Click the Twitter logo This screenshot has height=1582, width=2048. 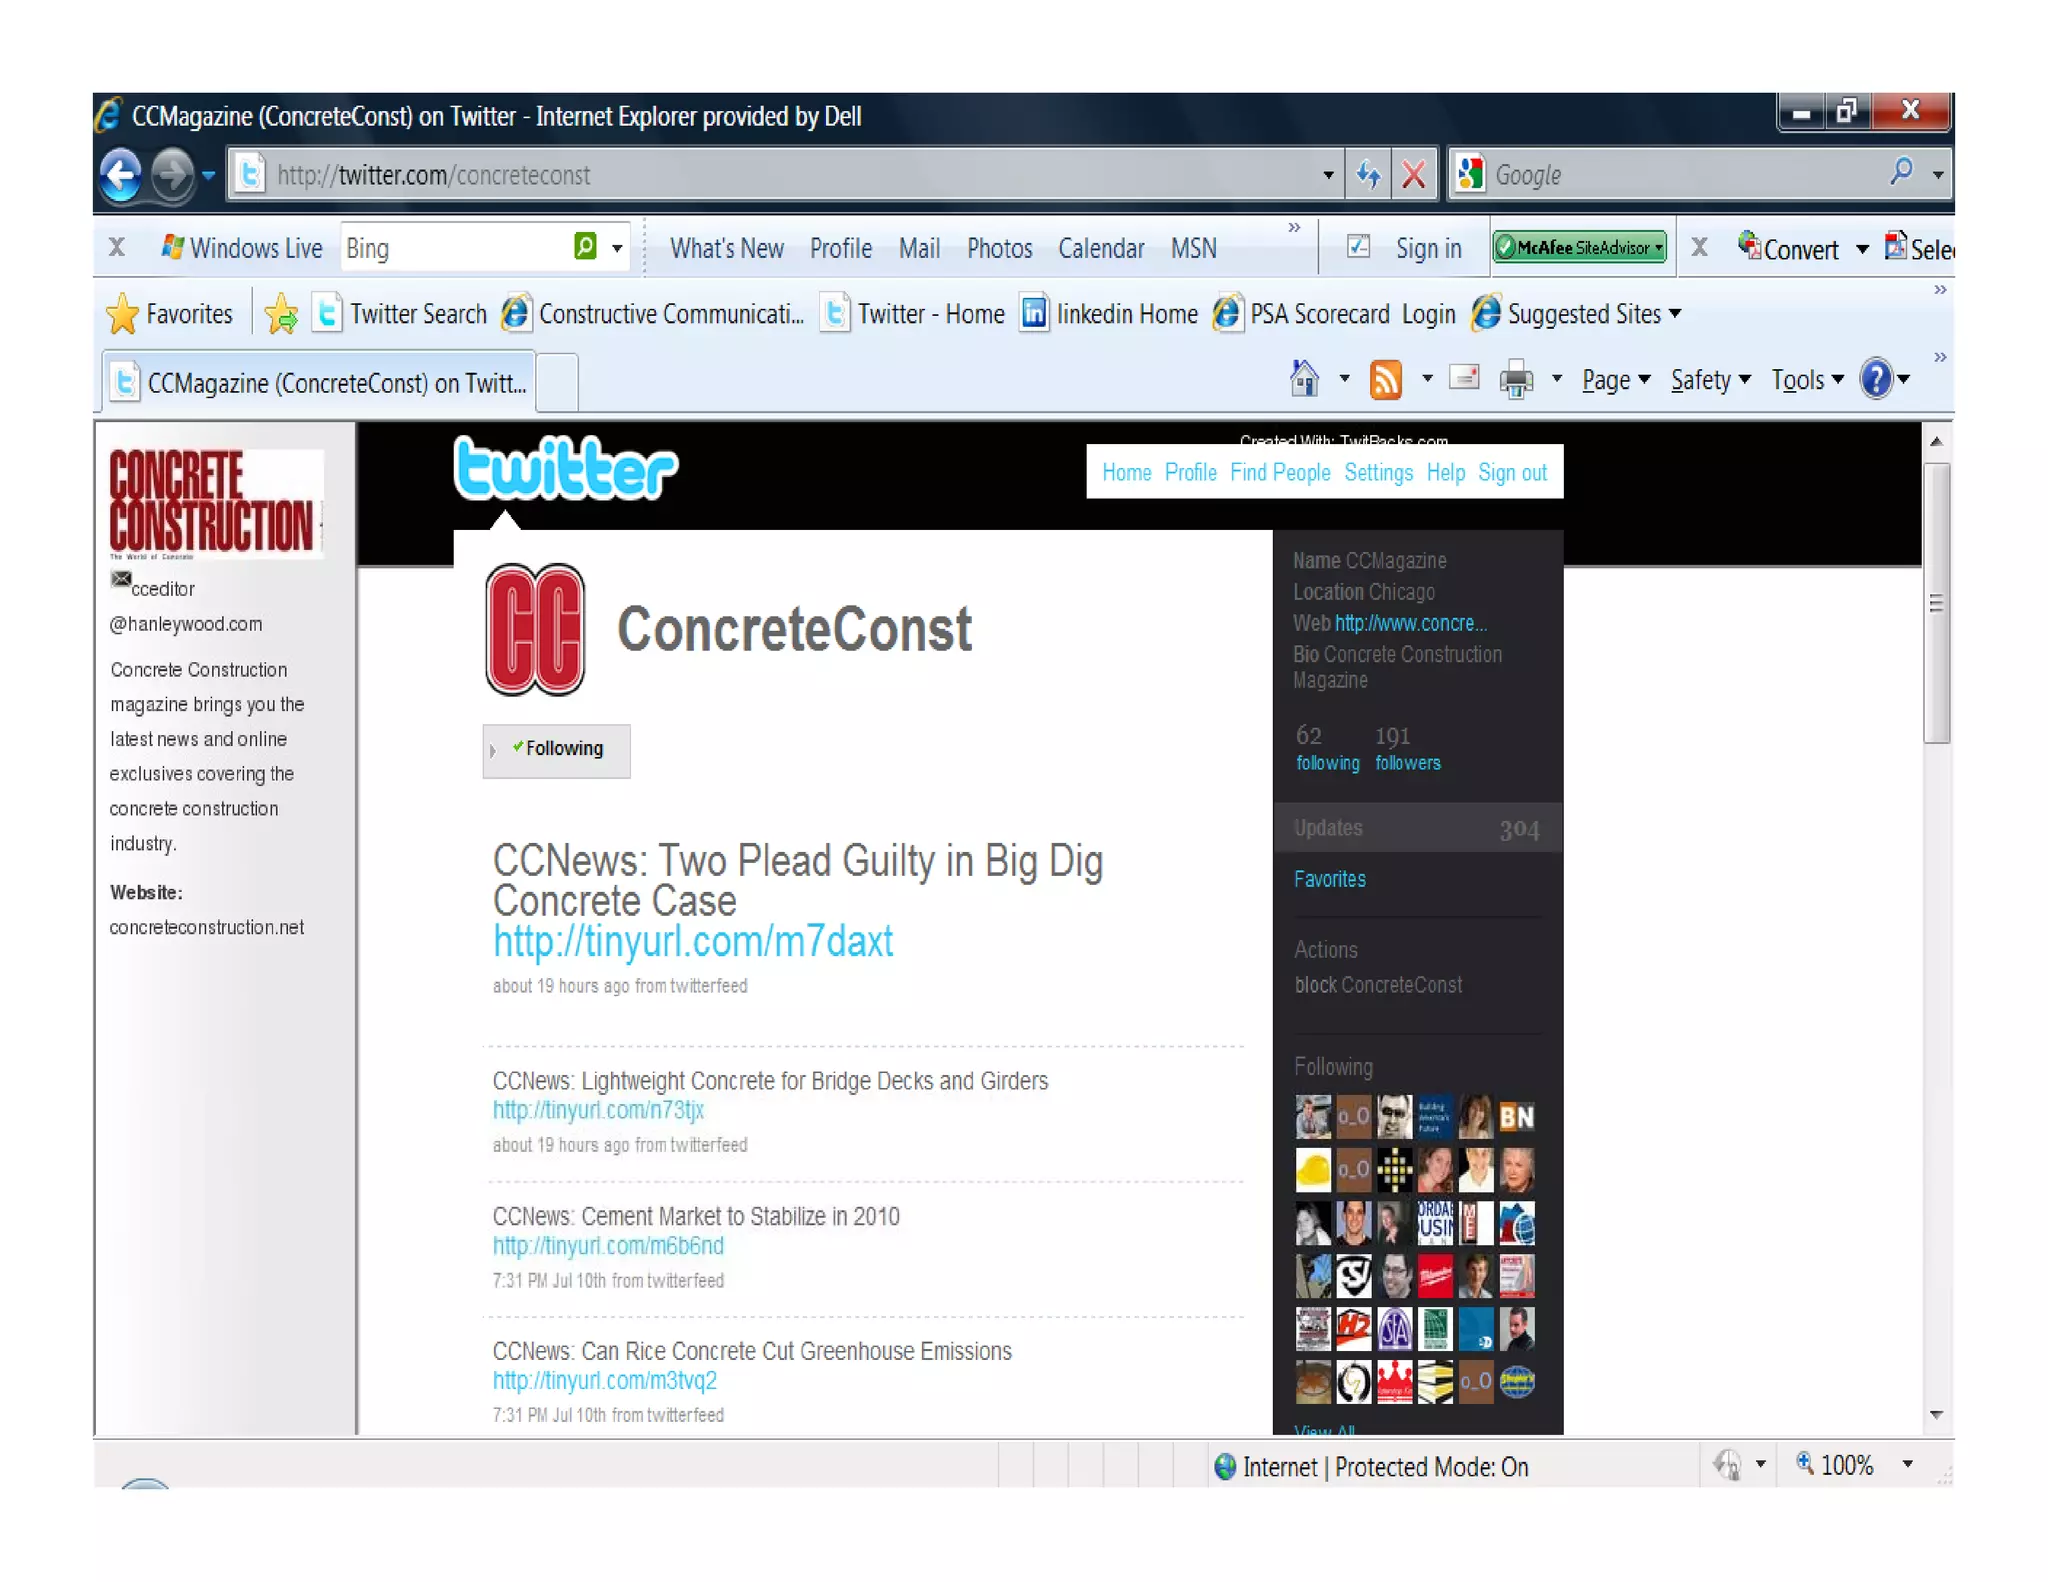pyautogui.click(x=565, y=468)
